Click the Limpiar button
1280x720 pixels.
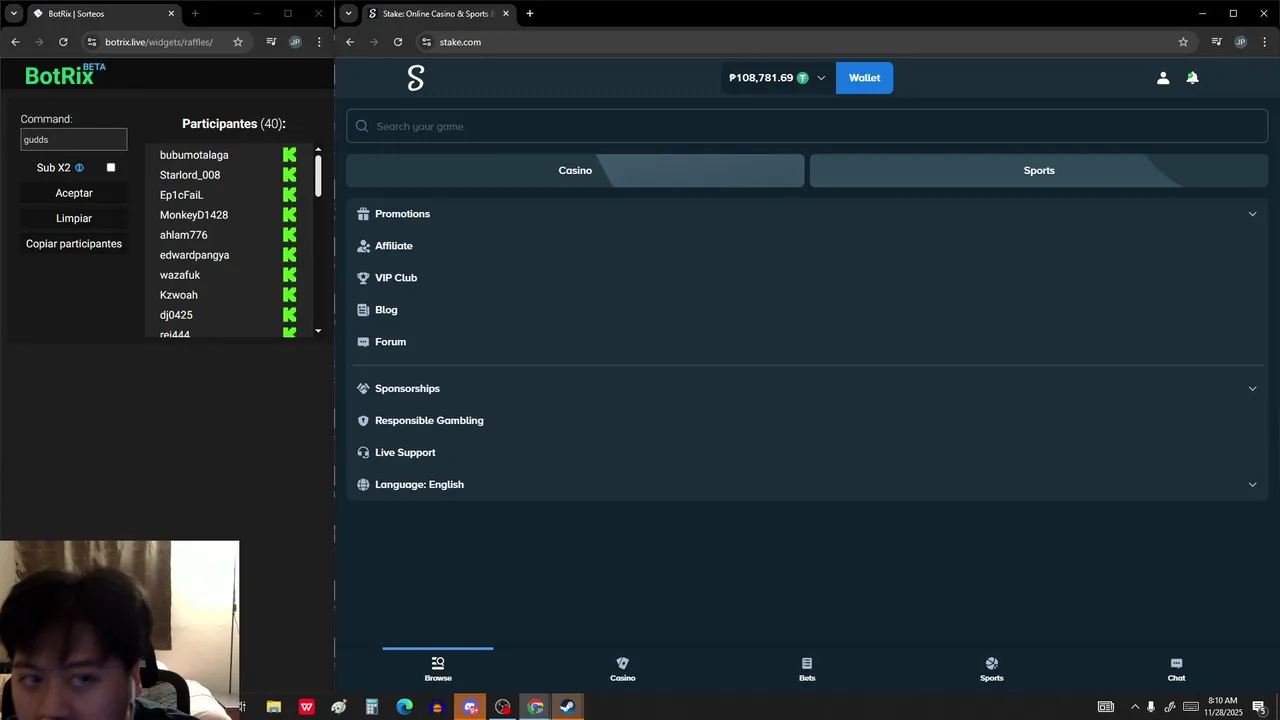pos(74,218)
